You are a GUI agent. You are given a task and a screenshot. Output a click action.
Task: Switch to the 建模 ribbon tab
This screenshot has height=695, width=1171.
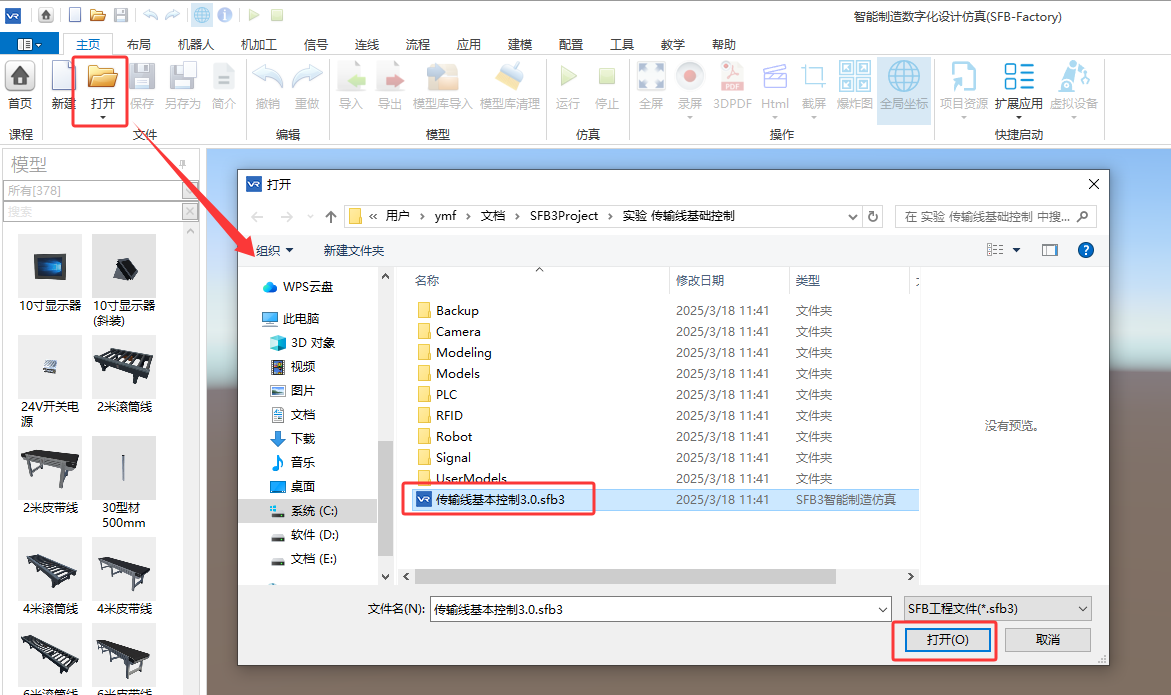520,45
